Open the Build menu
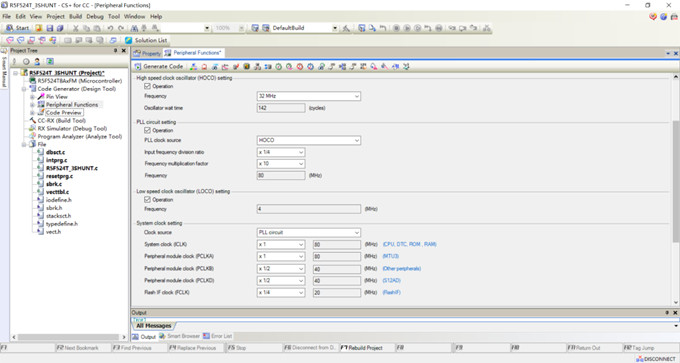 (75, 16)
